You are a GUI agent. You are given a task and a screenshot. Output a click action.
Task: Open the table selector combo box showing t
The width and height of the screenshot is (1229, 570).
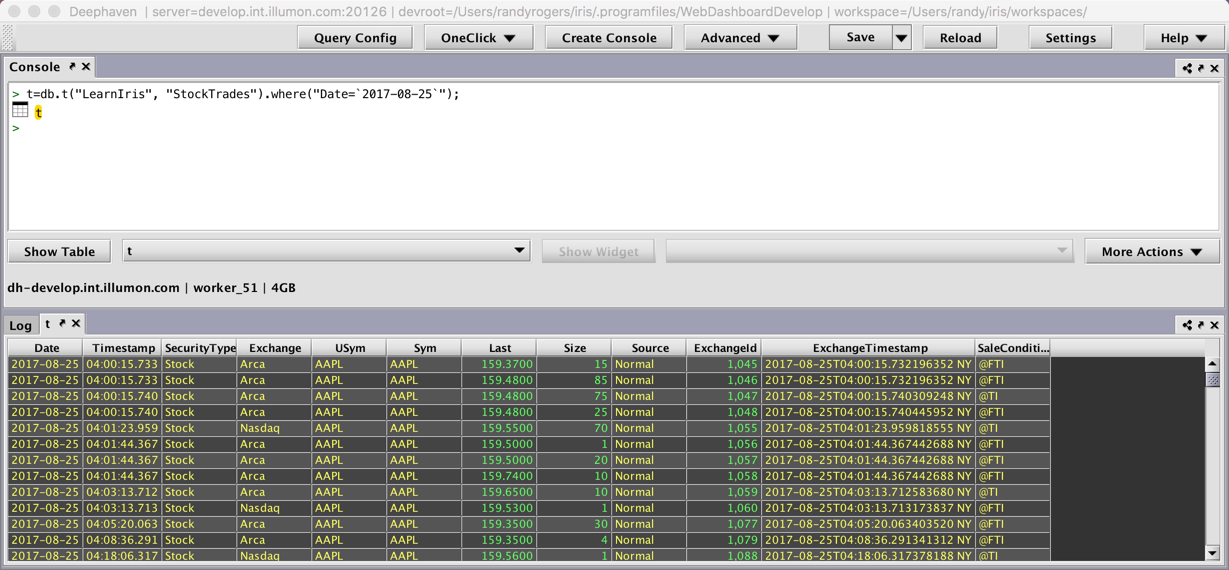326,251
